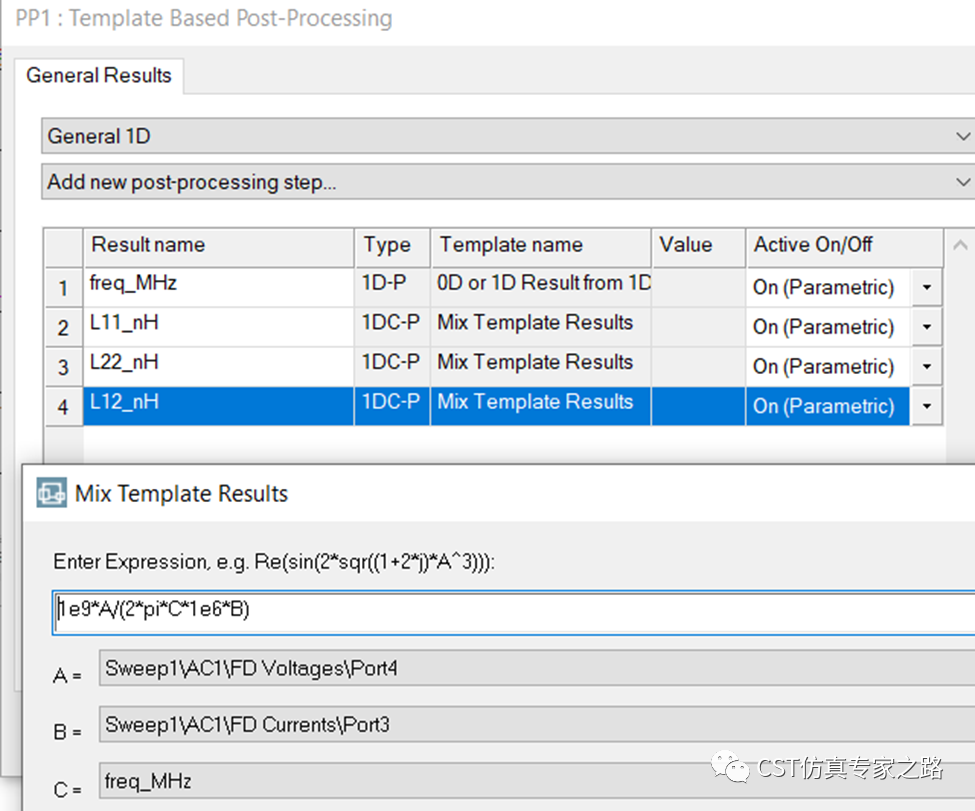Screen dimensions: 975x811
Task: Click the table scrollbar up arrow
Action: pyautogui.click(x=960, y=246)
